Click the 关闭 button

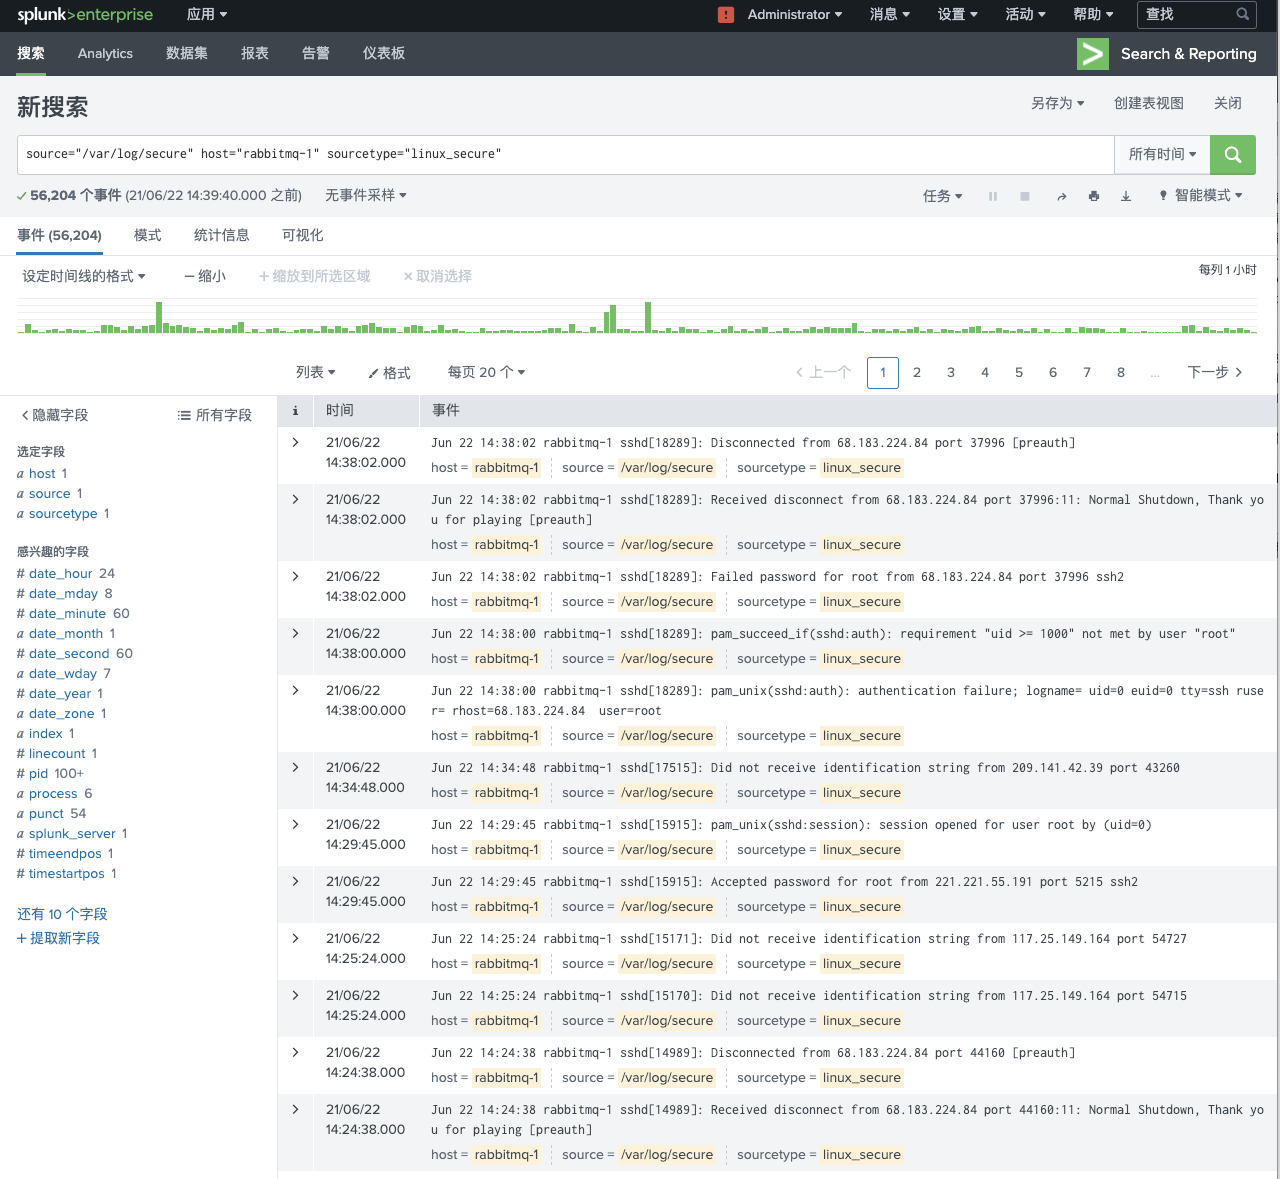pos(1228,103)
